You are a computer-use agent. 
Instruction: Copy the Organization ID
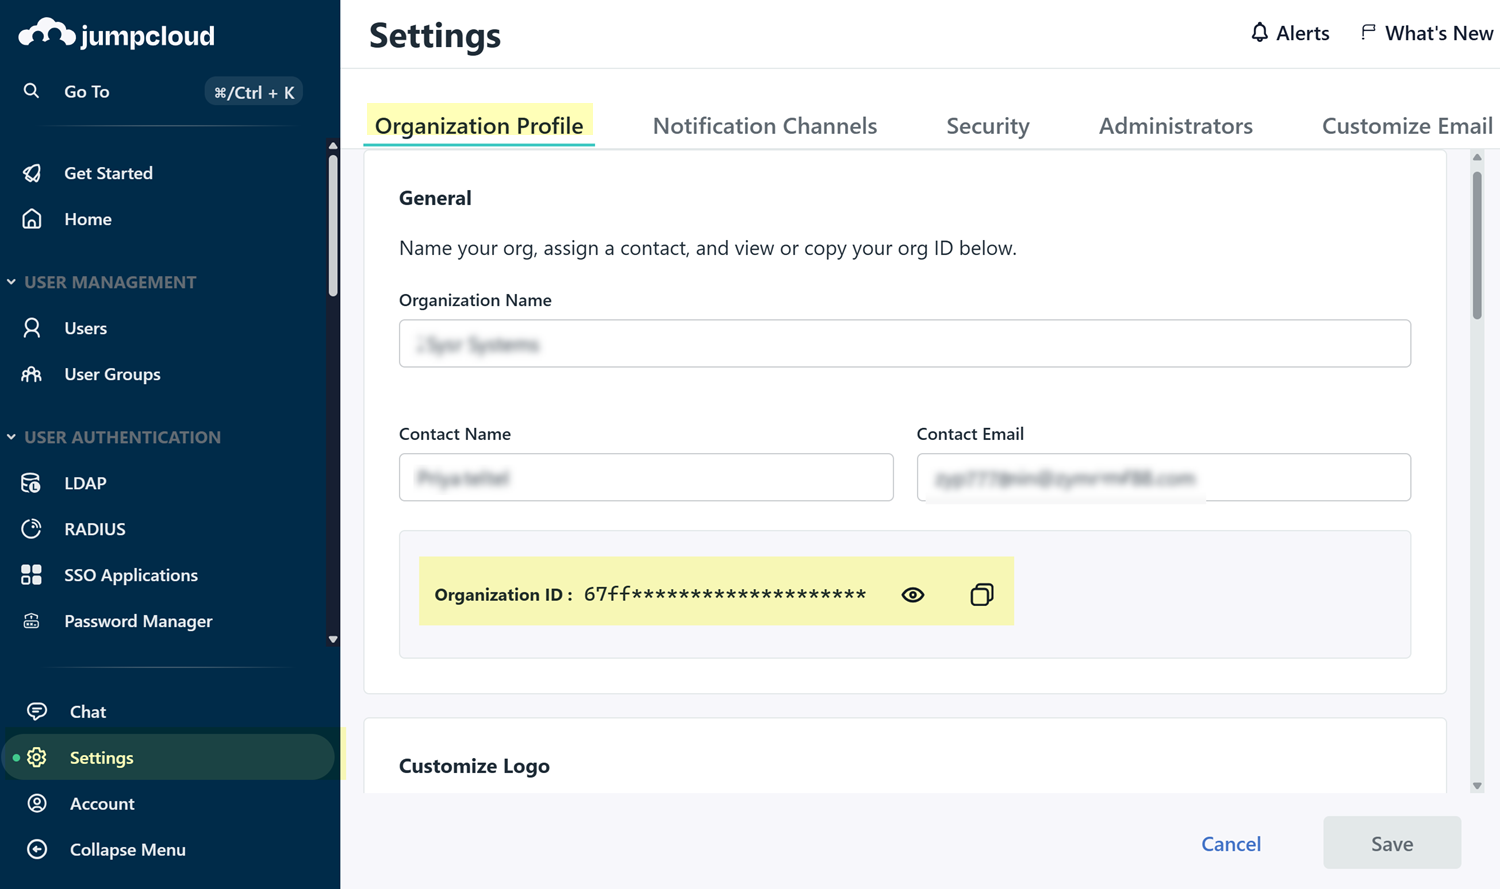[x=981, y=595]
